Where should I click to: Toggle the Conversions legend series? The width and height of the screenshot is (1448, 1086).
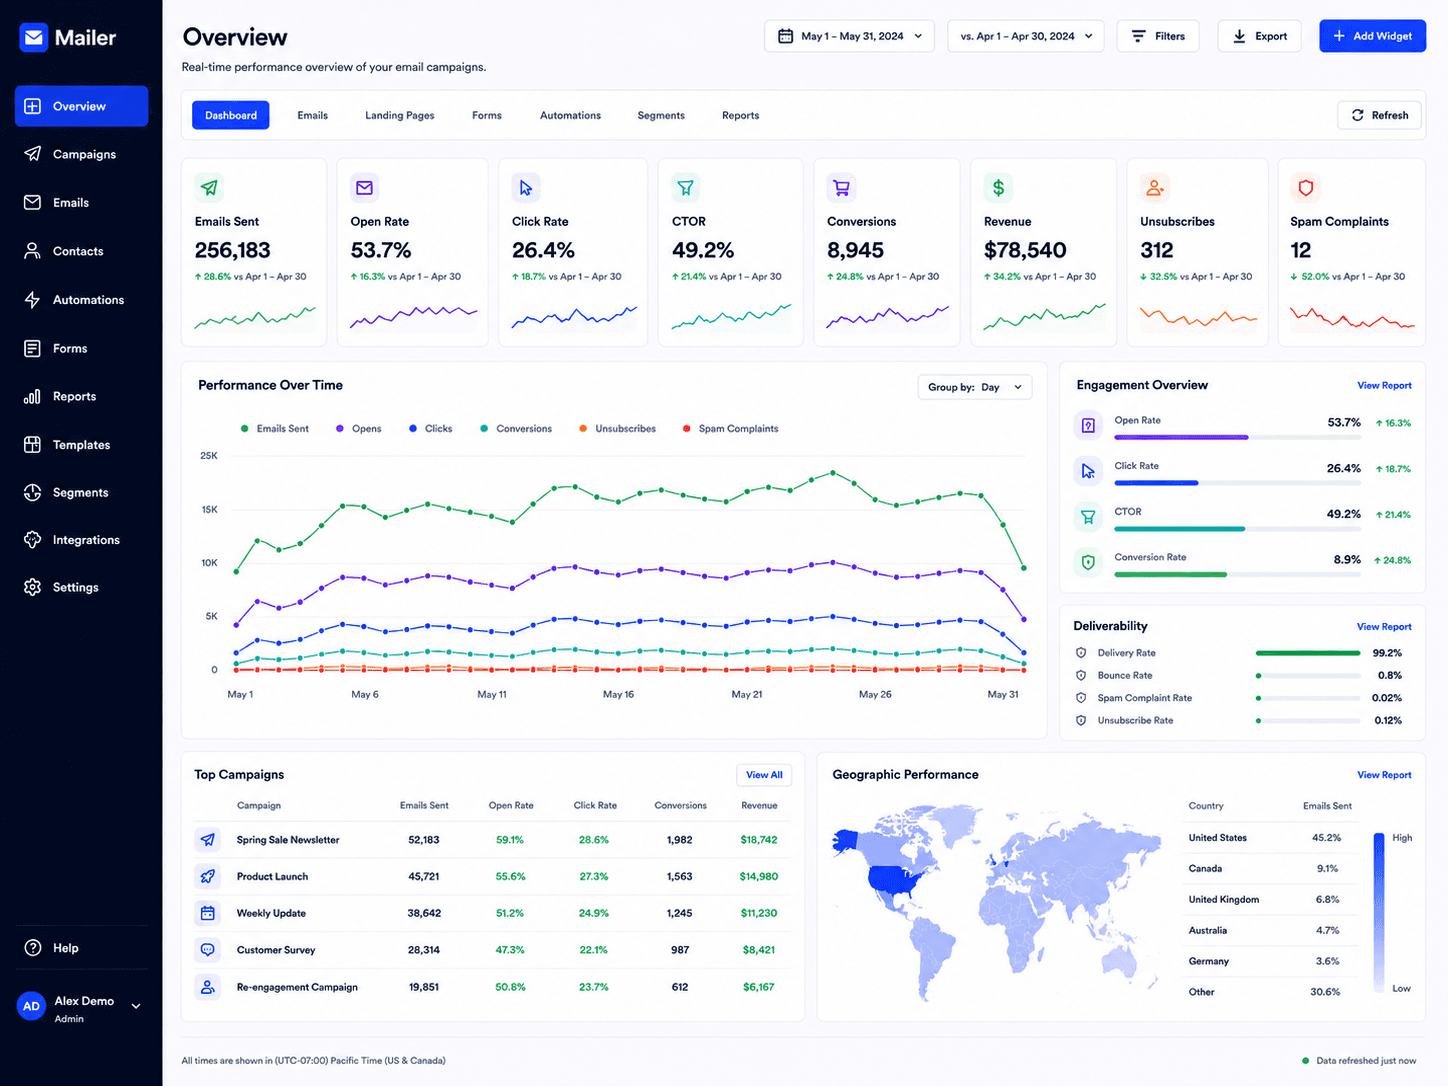coord(516,429)
